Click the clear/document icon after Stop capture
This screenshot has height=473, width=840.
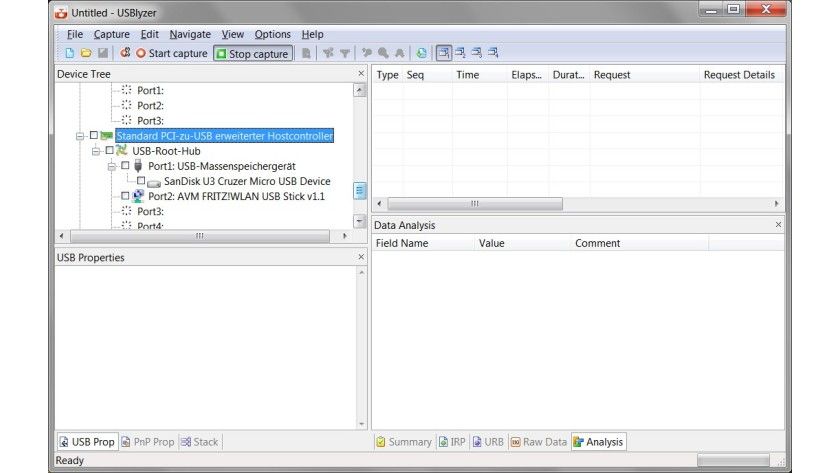tap(306, 53)
